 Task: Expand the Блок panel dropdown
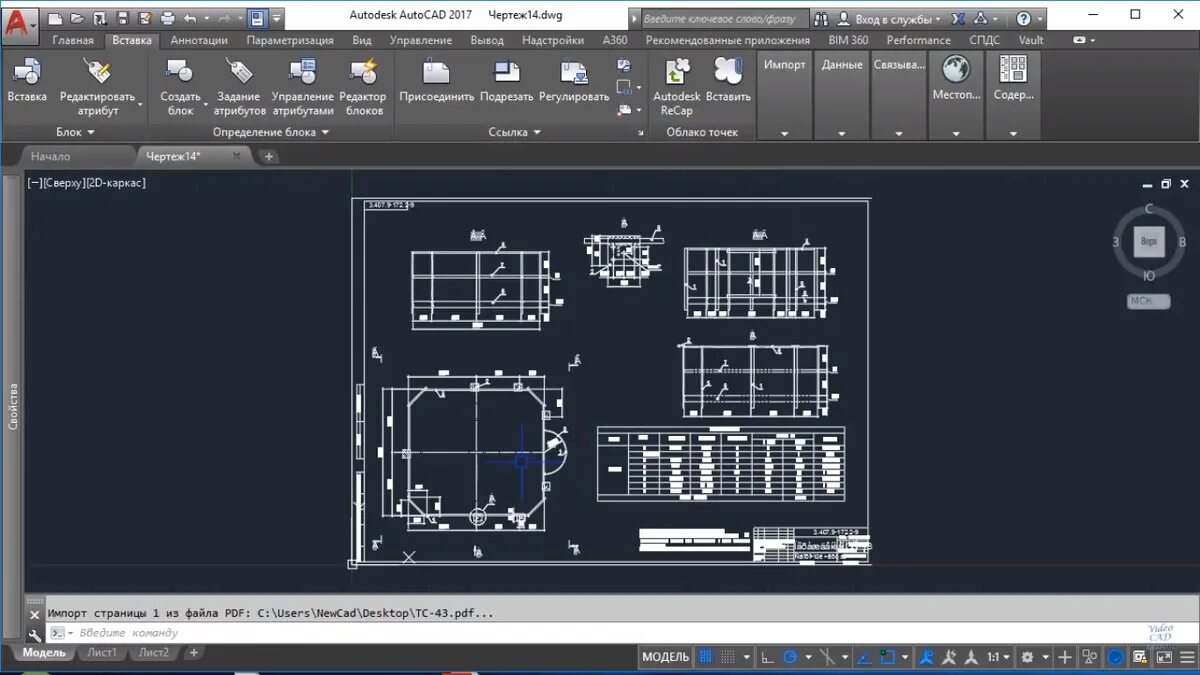click(76, 132)
